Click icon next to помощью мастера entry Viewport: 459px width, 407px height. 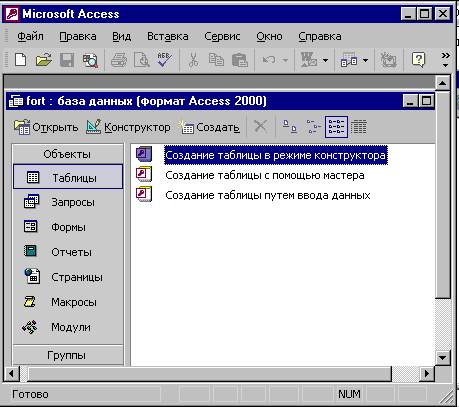[144, 174]
